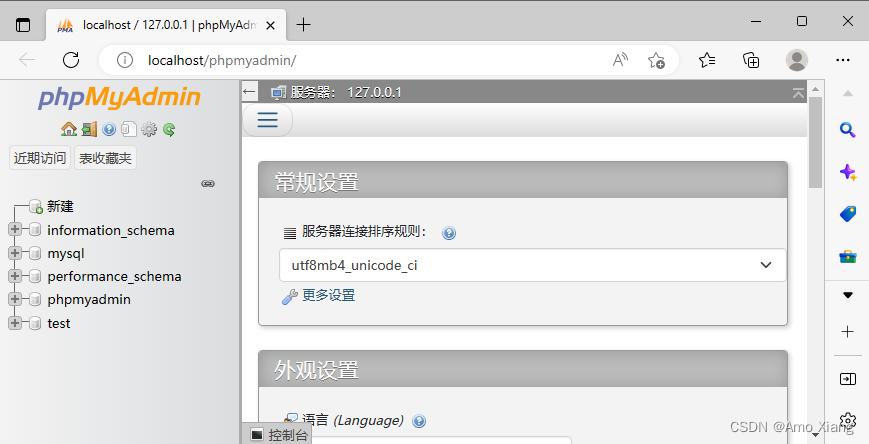This screenshot has height=444, width=869.
Task: Click browser refresh button
Action: pyautogui.click(x=71, y=60)
